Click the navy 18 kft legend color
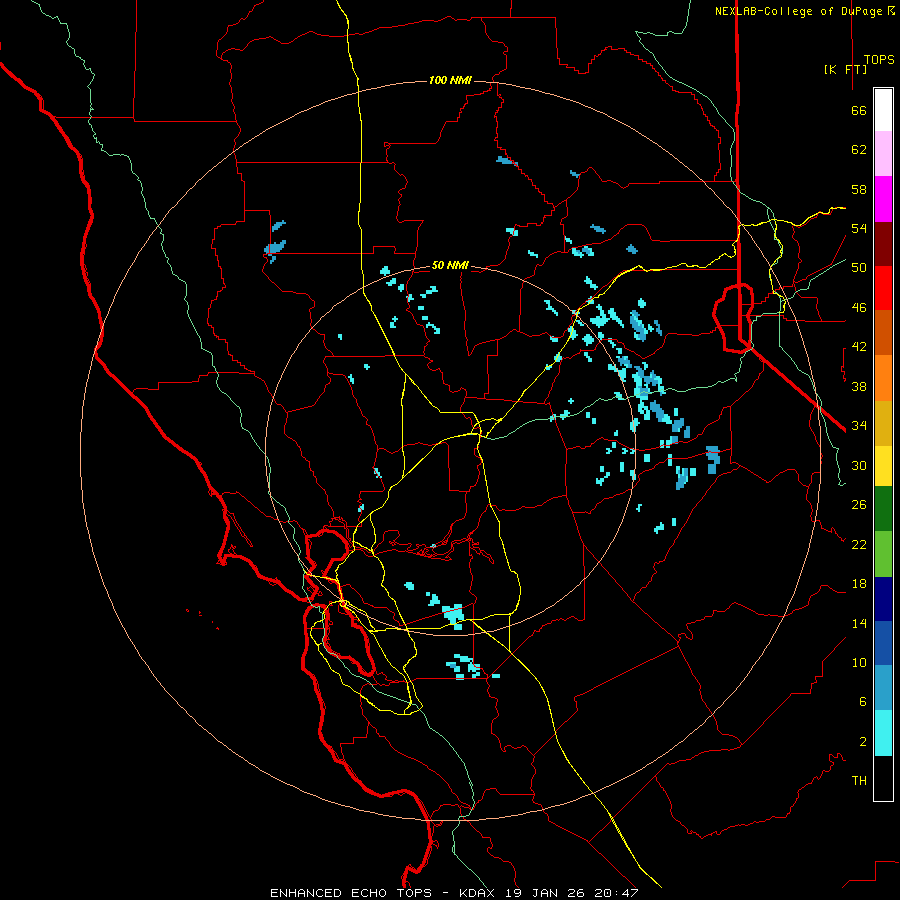Screen dimensions: 900x900 click(883, 599)
